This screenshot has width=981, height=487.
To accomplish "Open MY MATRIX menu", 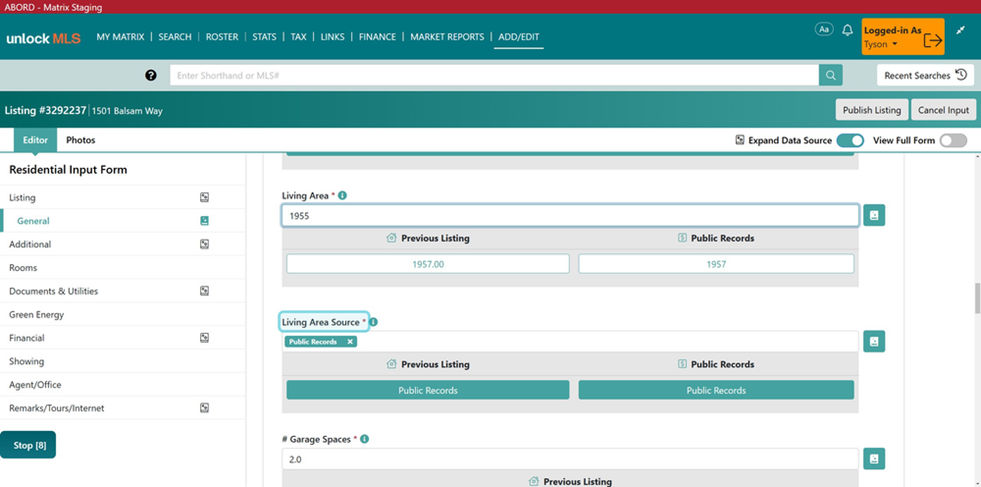I will point(120,37).
